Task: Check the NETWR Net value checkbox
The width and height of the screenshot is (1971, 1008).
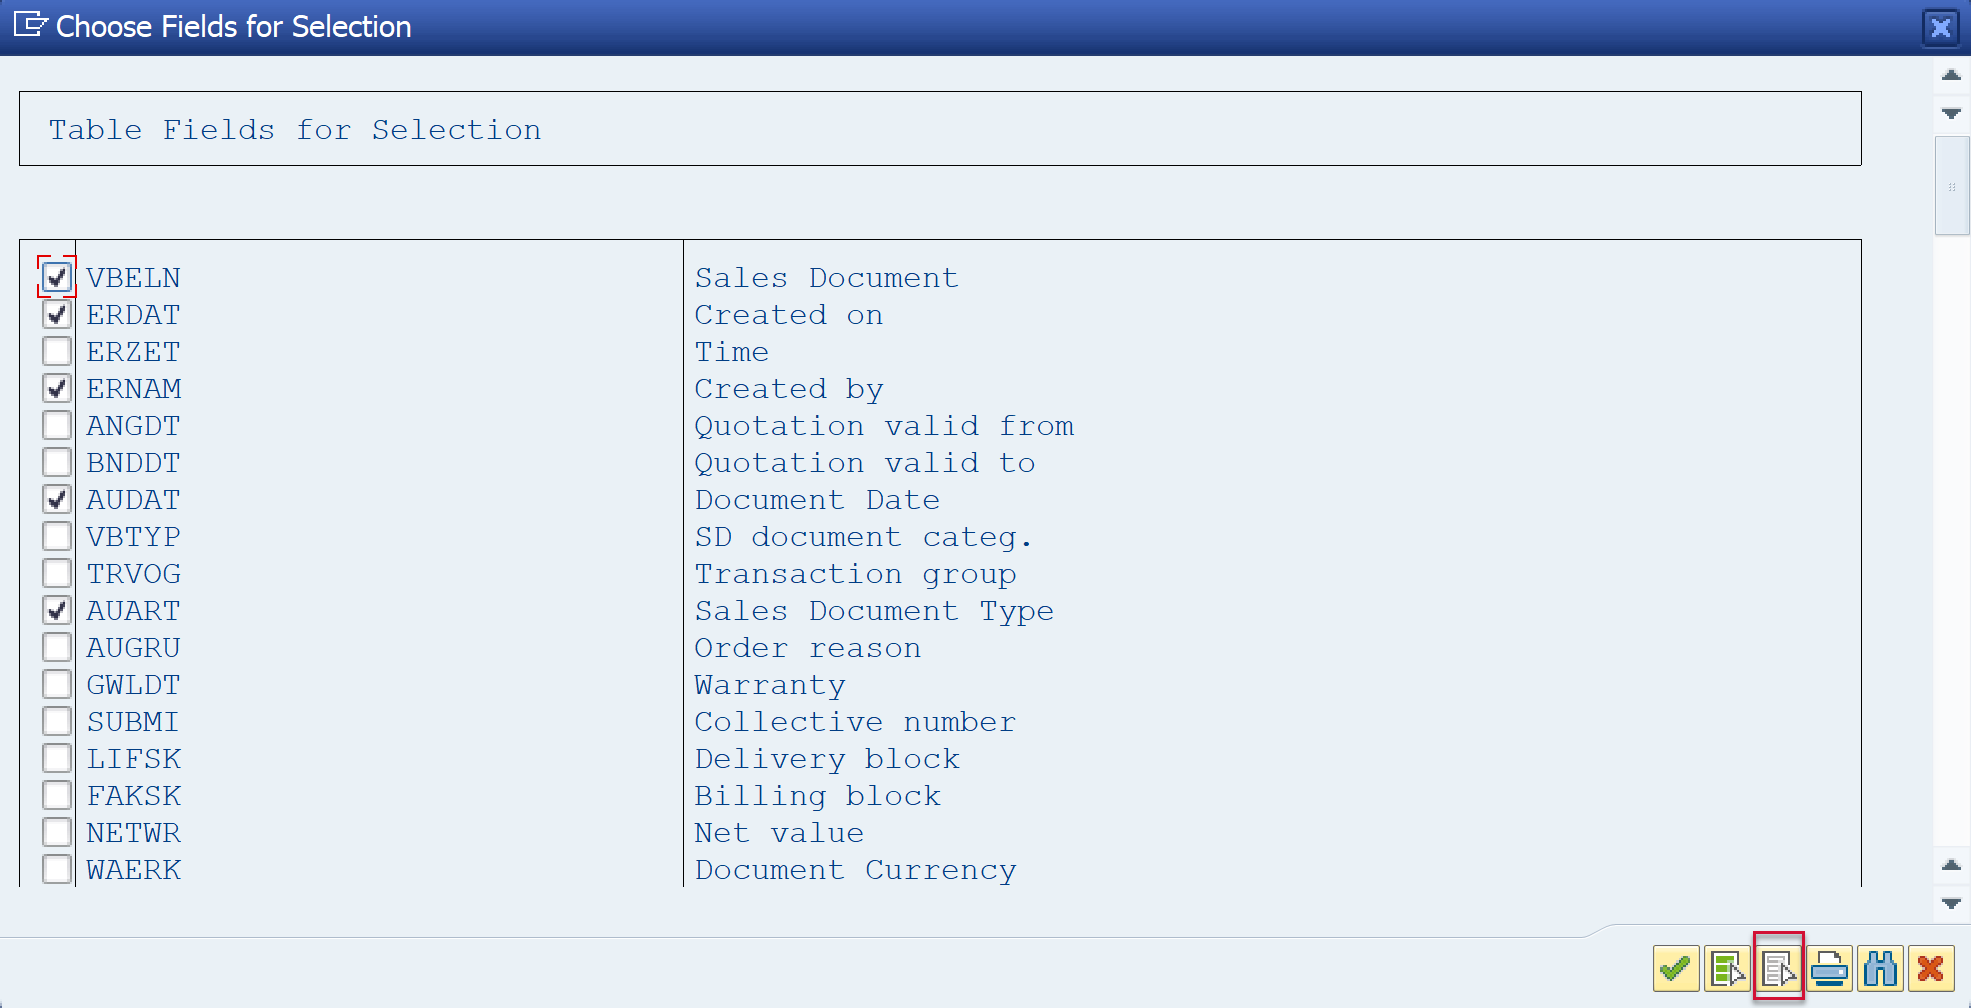Action: (57, 832)
